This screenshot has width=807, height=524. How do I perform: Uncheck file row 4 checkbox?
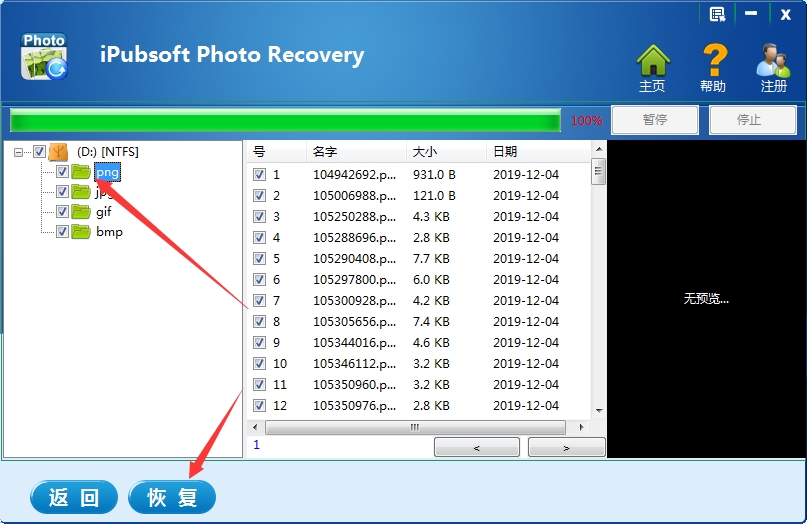259,238
